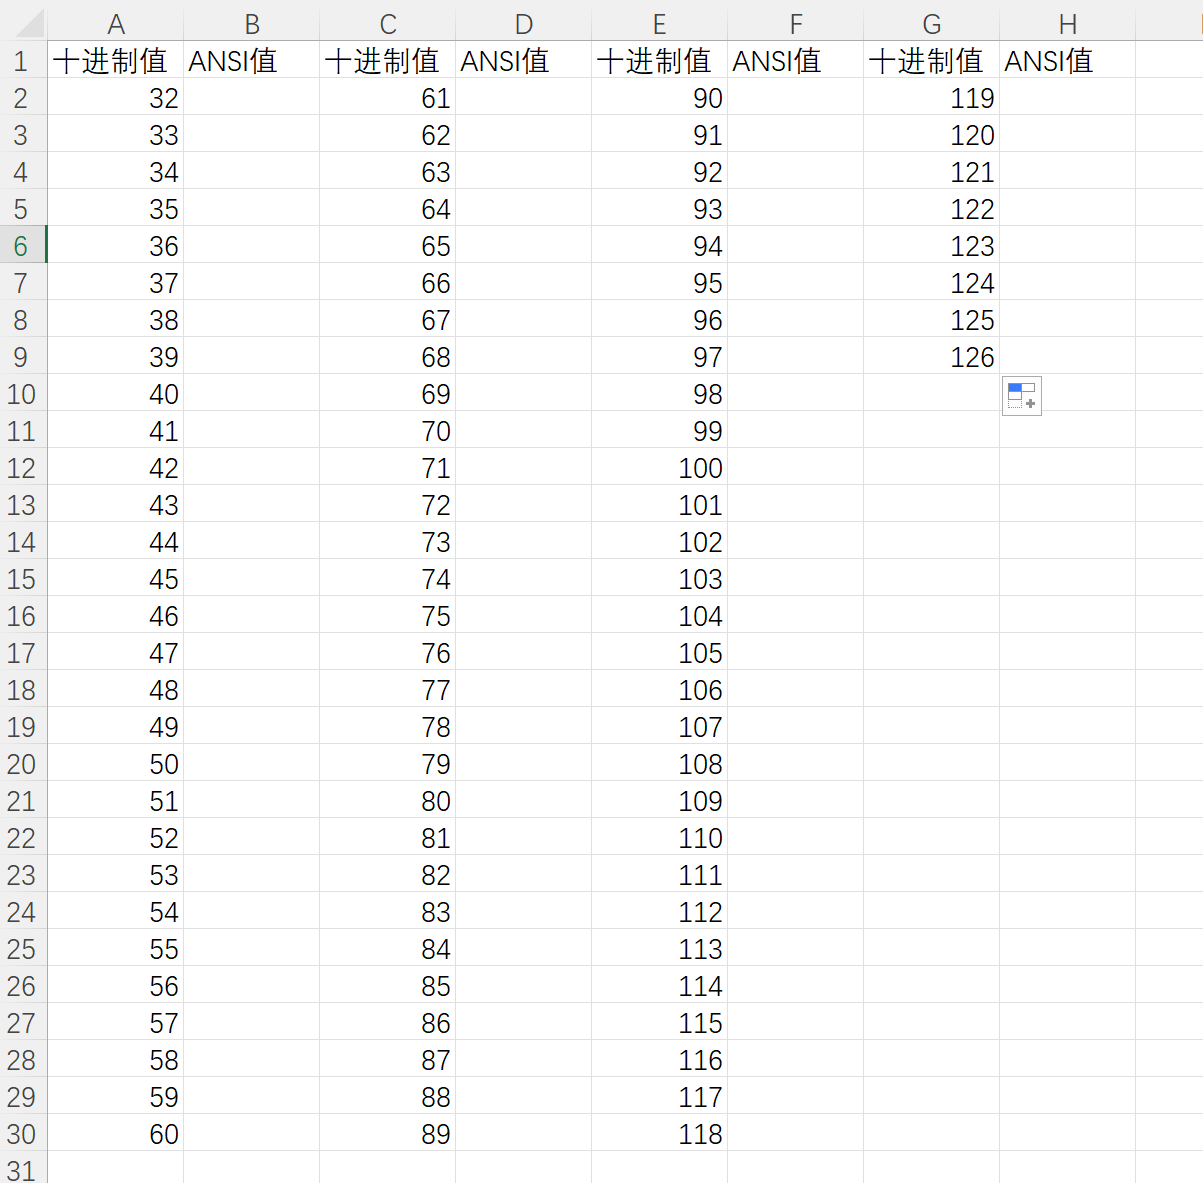Screen dimensions: 1203x1183
Task: Click row 1 header to select it
Action: (x=21, y=60)
